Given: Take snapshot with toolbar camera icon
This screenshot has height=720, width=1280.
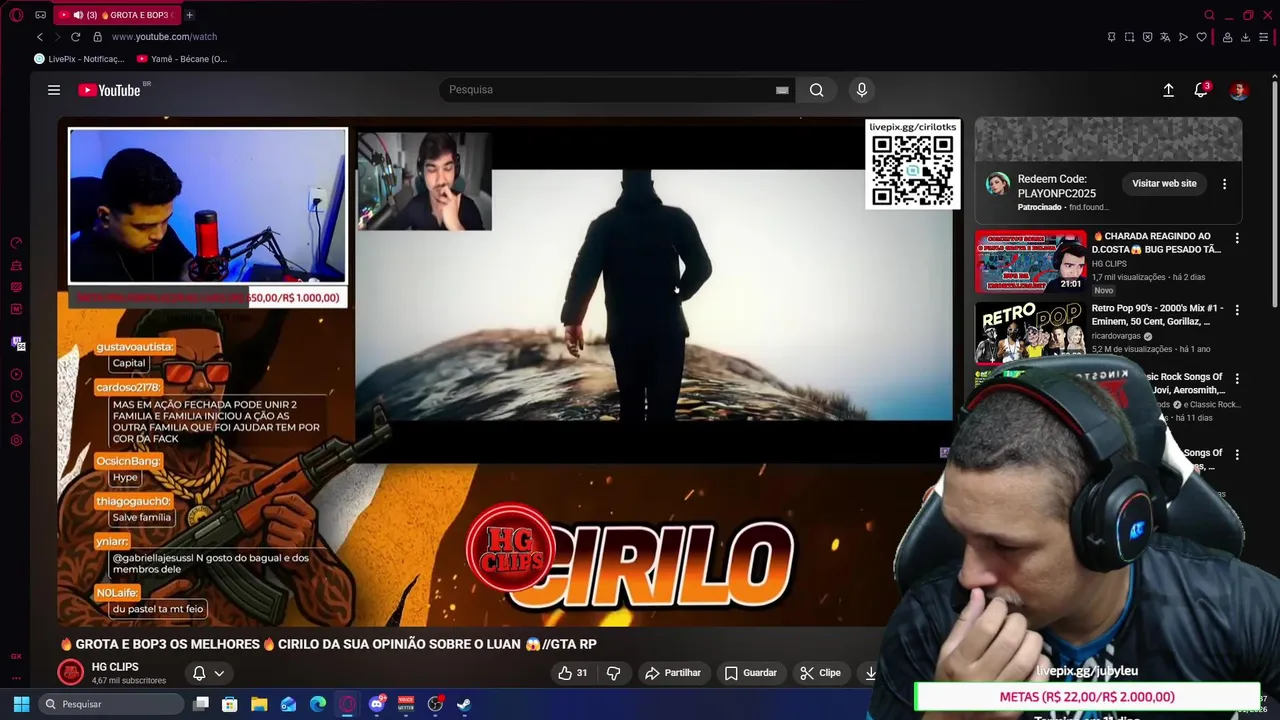Looking at the screenshot, I should pos(1129,37).
